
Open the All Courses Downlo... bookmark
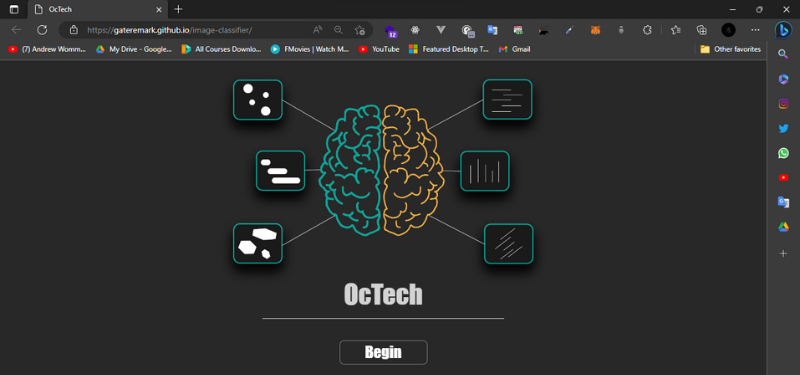click(x=221, y=49)
